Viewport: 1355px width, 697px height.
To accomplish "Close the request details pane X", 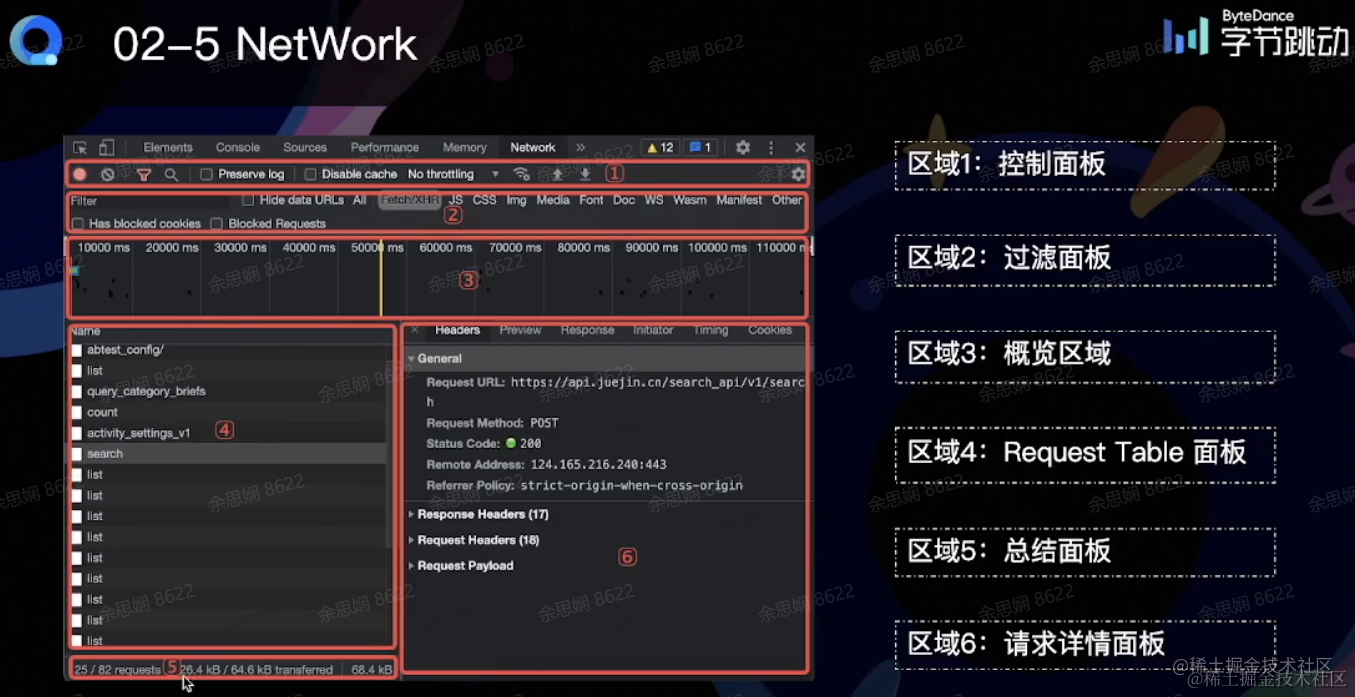I will [x=415, y=330].
